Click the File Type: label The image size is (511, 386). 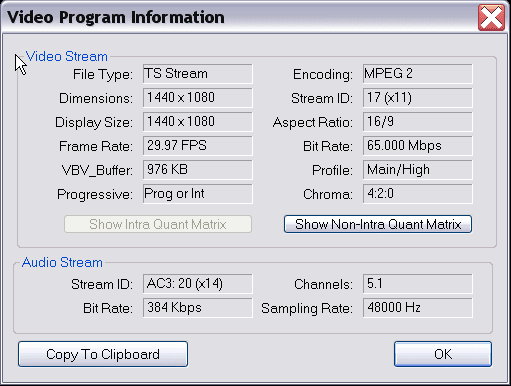point(103,75)
